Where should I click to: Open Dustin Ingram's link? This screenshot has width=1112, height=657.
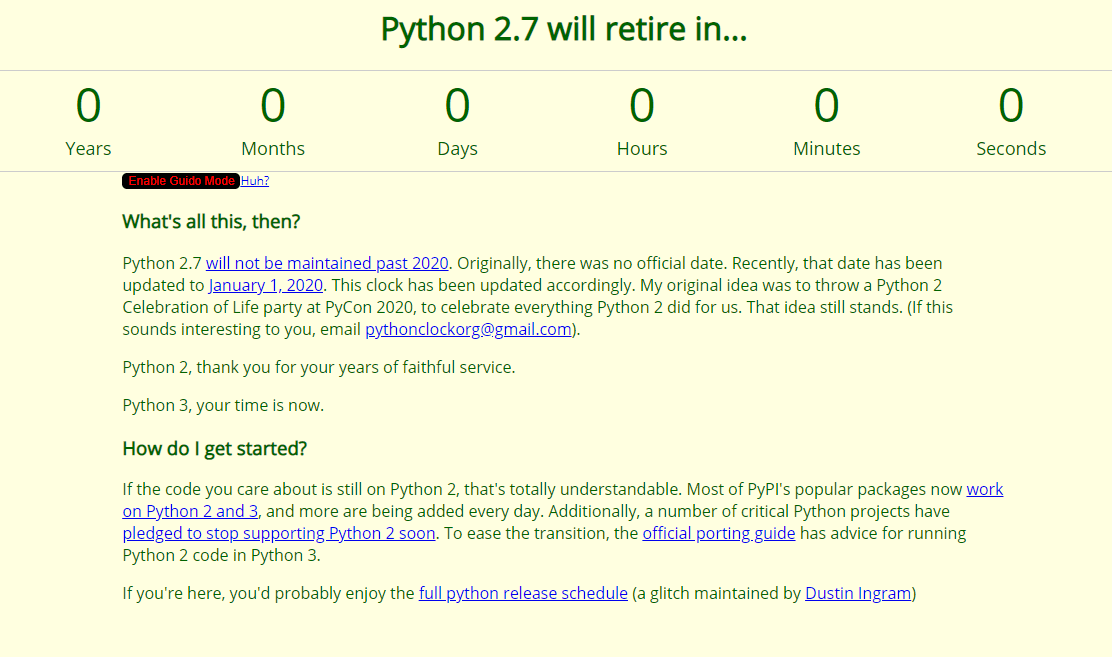tap(858, 593)
